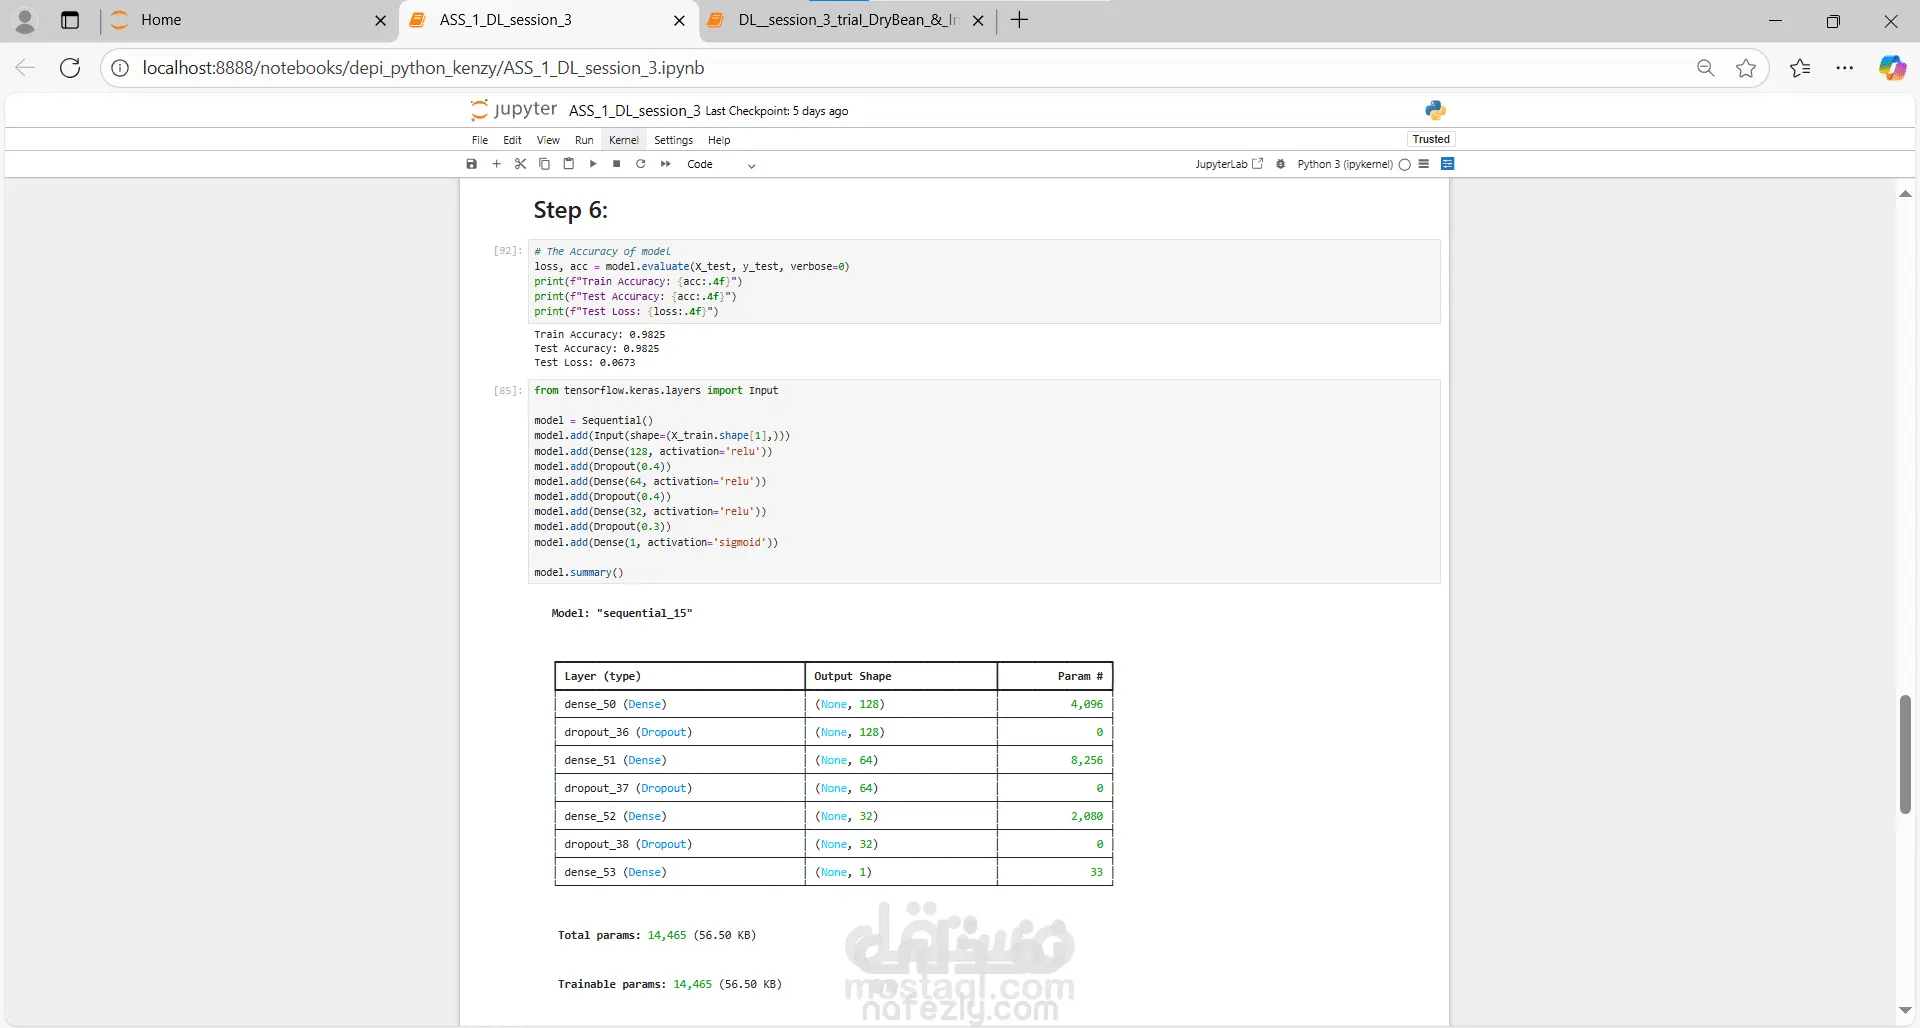Close the DL_session_3_trial_DryBean browser tab
The height and width of the screenshot is (1028, 1920).
[978, 20]
